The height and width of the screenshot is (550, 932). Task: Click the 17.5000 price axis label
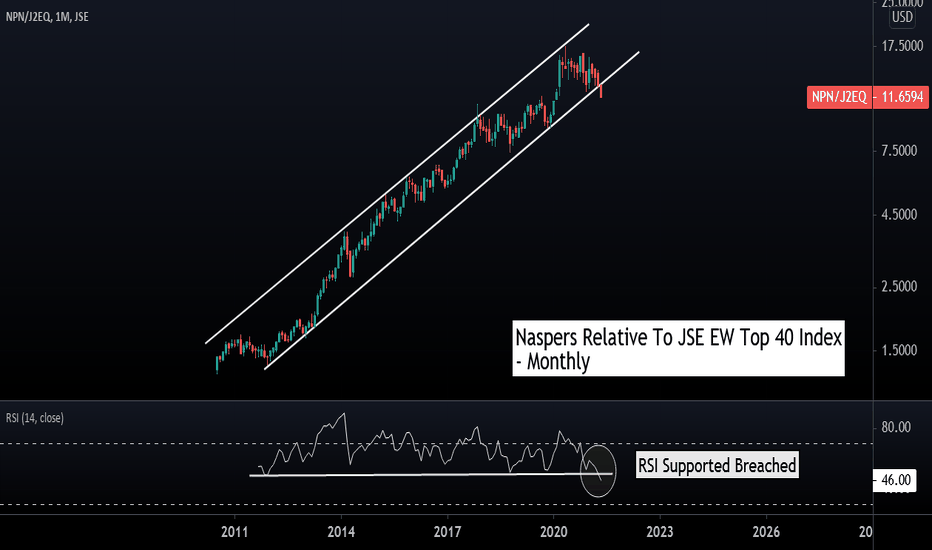(x=902, y=46)
